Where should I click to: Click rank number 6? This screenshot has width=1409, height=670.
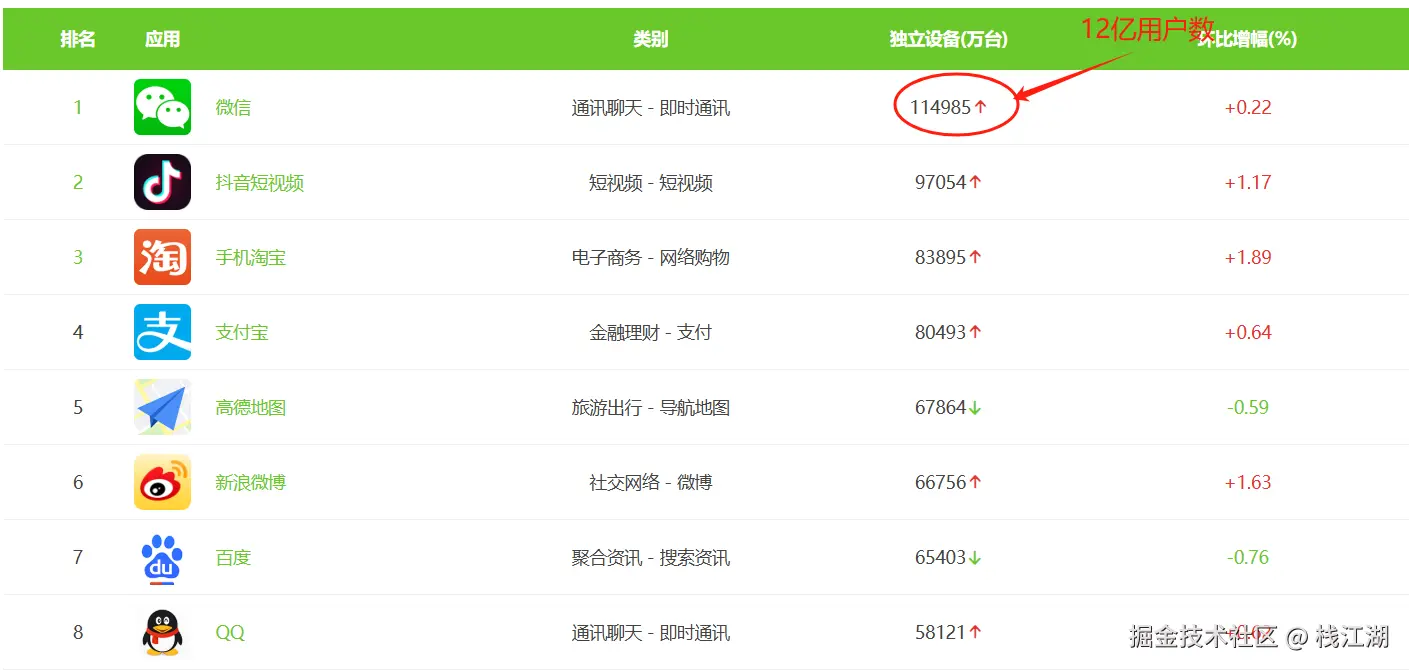[x=78, y=482]
